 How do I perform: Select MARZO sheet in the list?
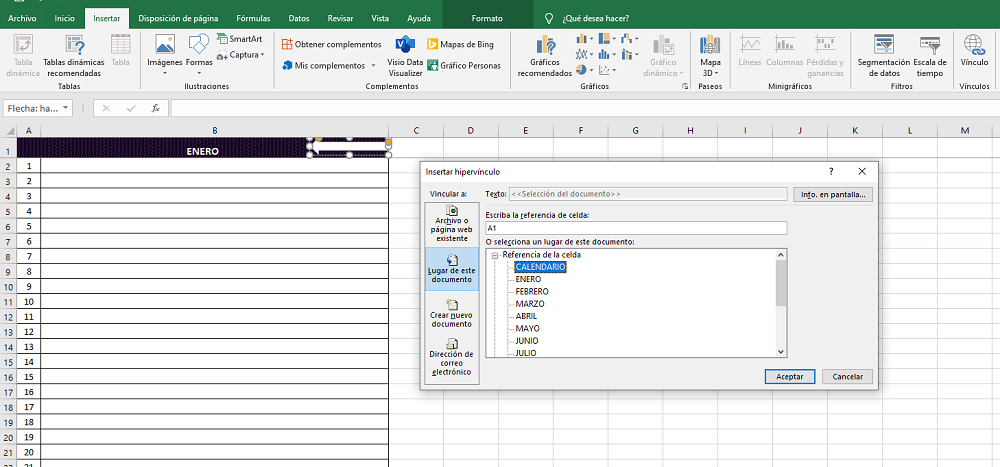pos(530,304)
